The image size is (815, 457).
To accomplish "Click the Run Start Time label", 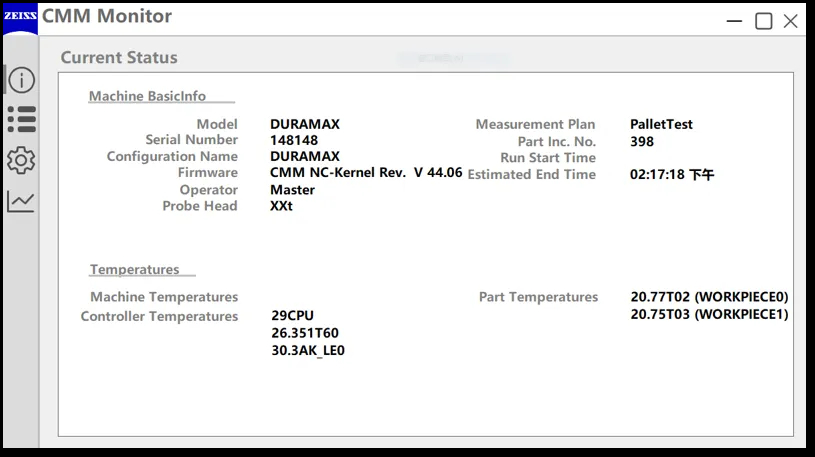I will [548, 158].
